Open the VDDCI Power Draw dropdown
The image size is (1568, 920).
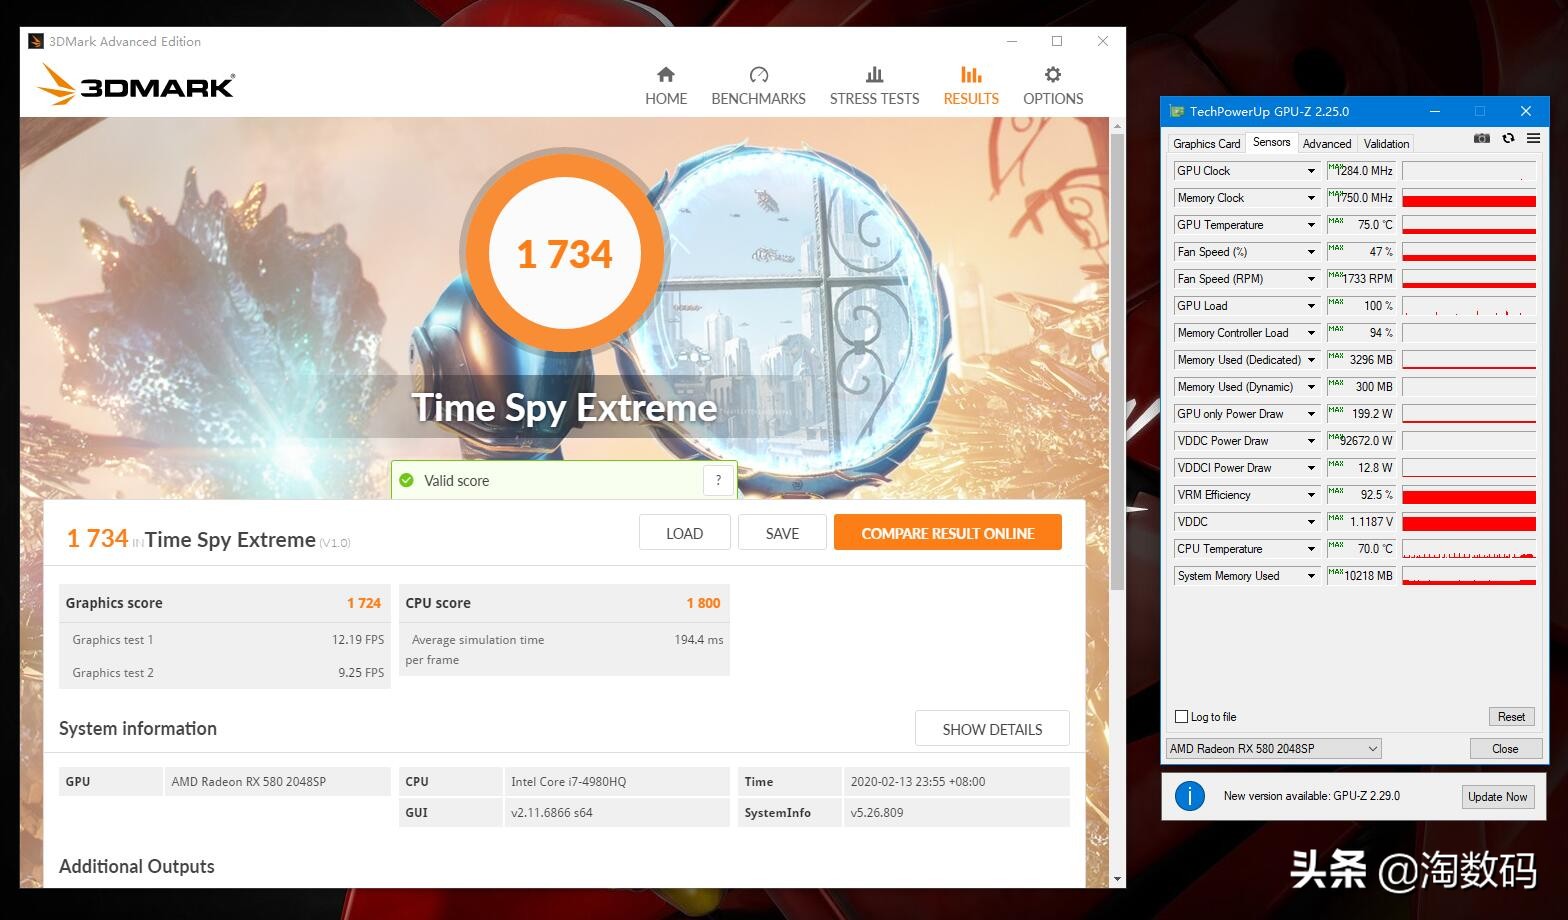pyautogui.click(x=1311, y=468)
